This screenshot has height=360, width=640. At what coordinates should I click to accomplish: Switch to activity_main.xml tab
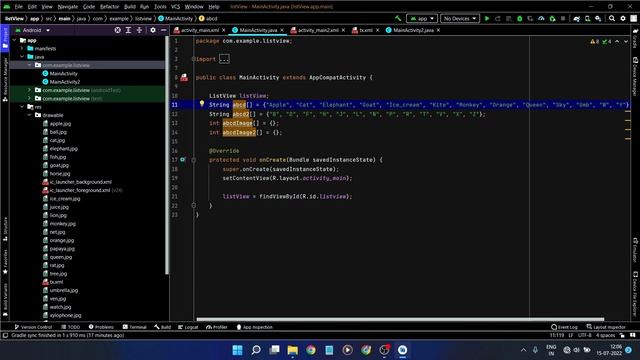click(x=200, y=30)
